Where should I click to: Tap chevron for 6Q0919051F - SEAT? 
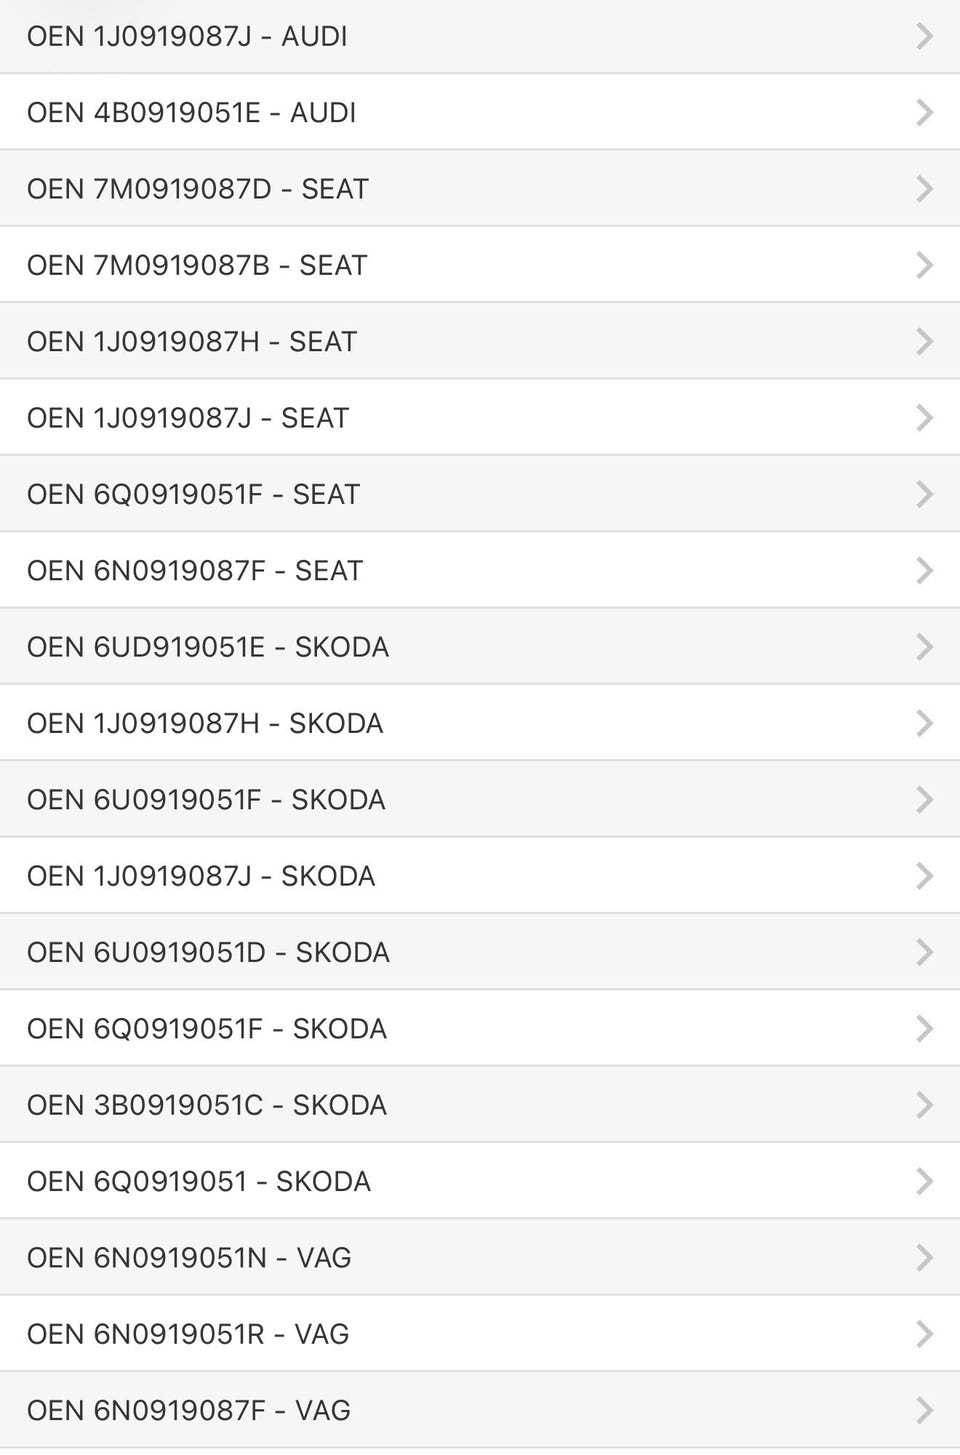(x=924, y=494)
